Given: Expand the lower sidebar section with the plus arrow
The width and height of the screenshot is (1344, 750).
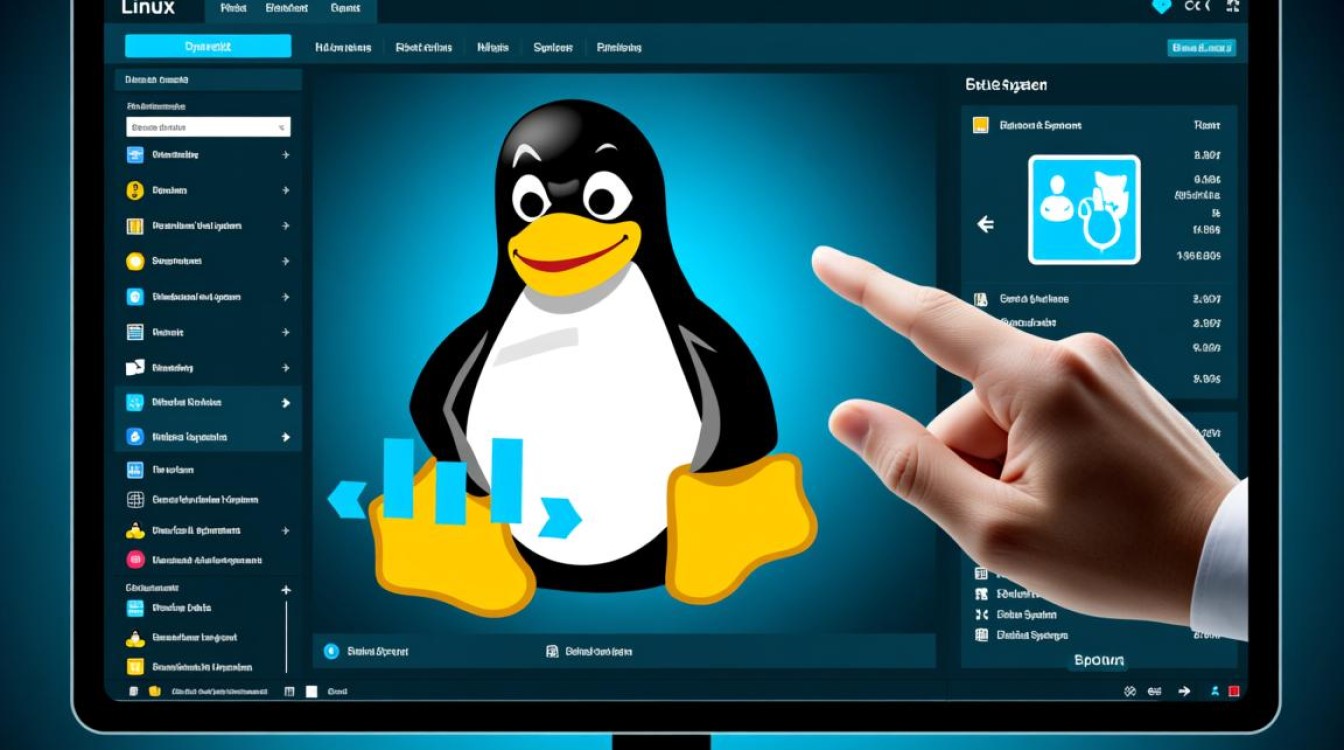Looking at the screenshot, I should point(285,588).
